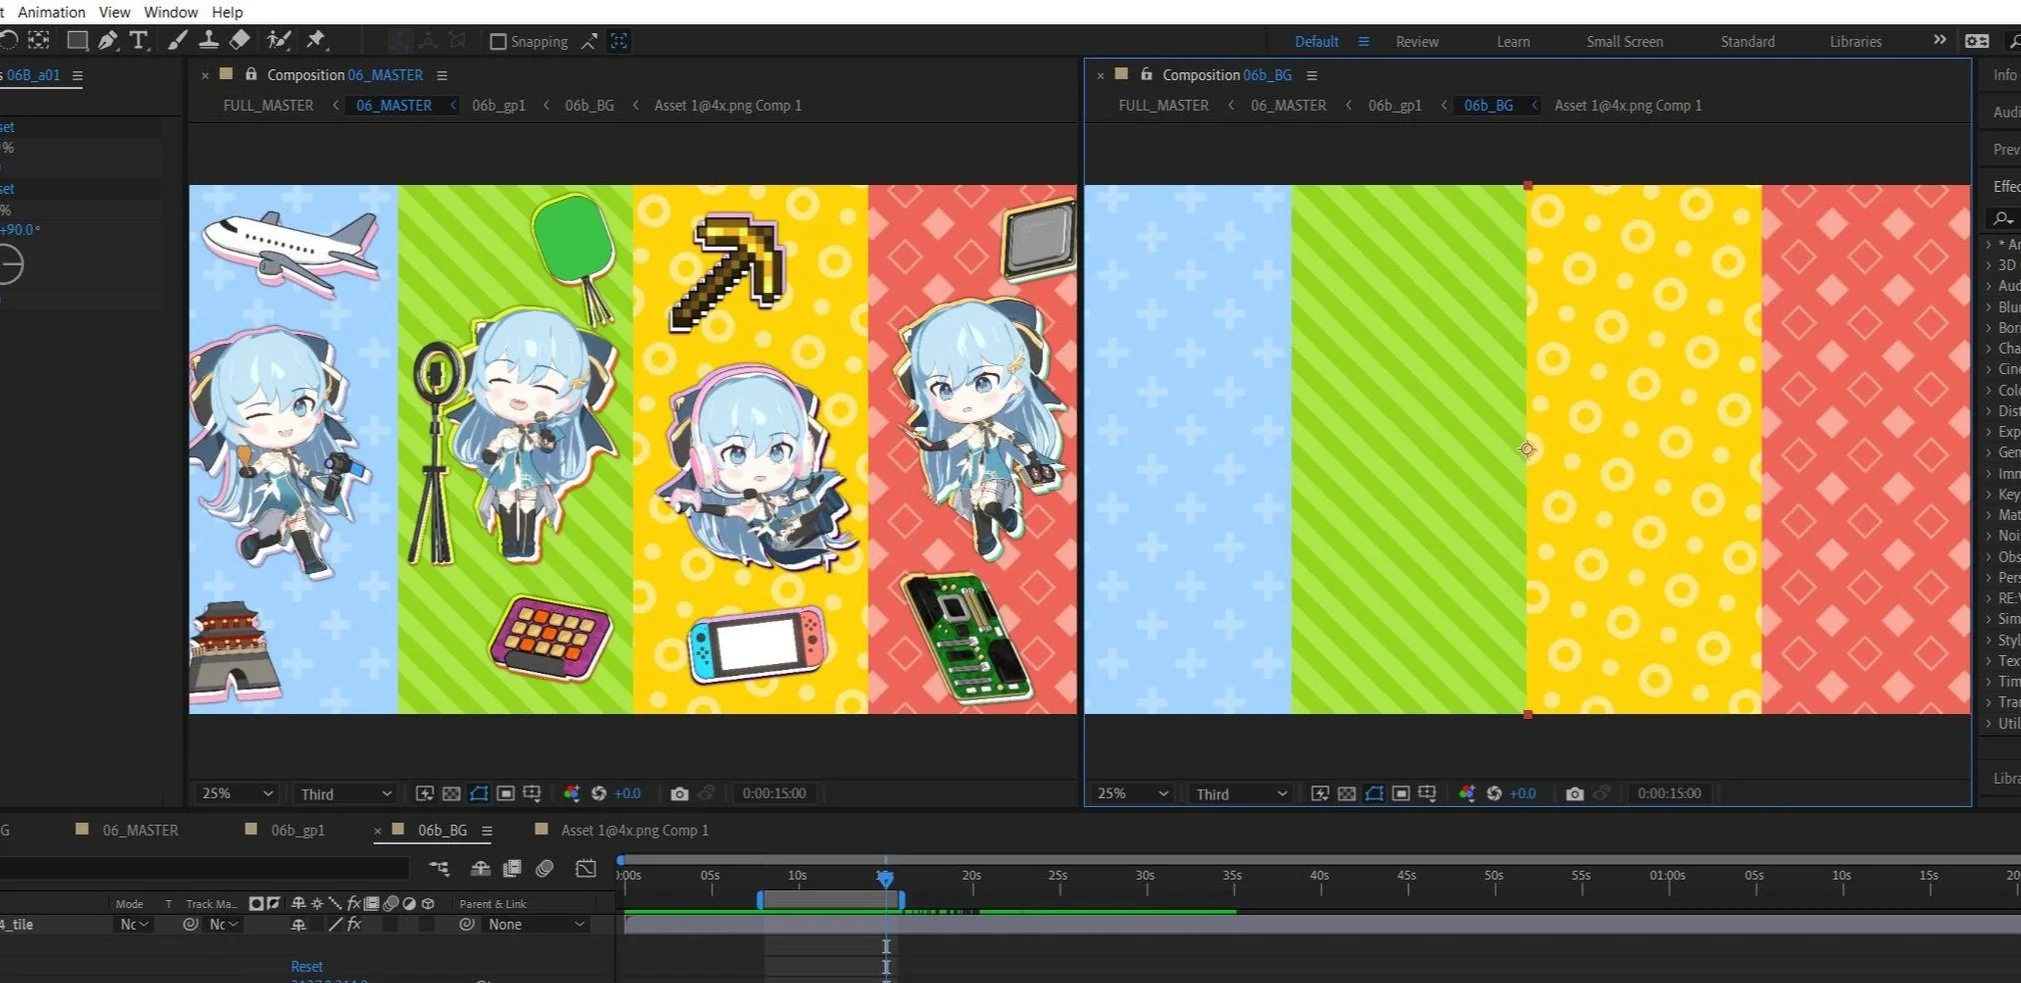
Task: Open 25% zoom dropdown in 06b_BG viewer
Action: pos(1132,793)
